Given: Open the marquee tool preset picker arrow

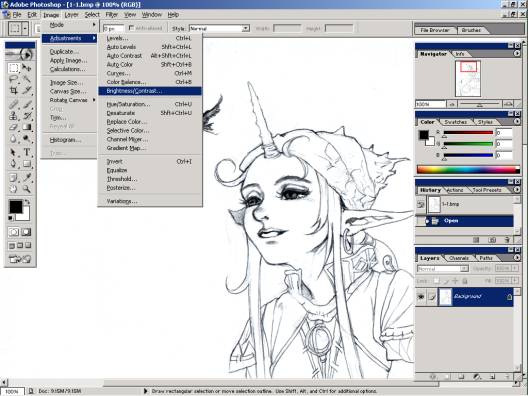Looking at the screenshot, I should pyautogui.click(x=25, y=28).
